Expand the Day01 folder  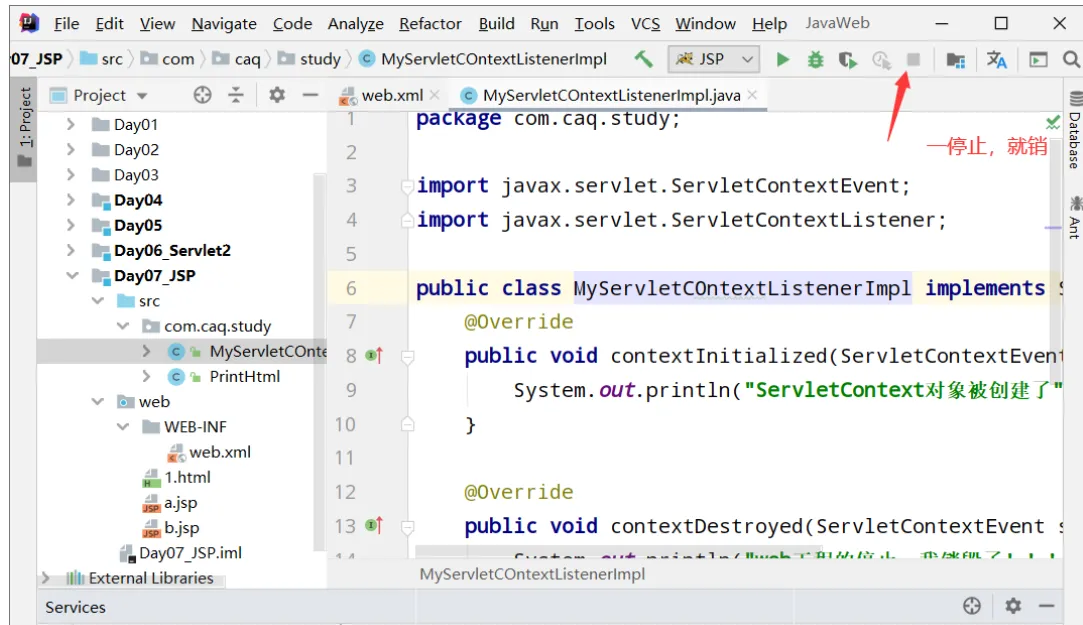coord(70,124)
